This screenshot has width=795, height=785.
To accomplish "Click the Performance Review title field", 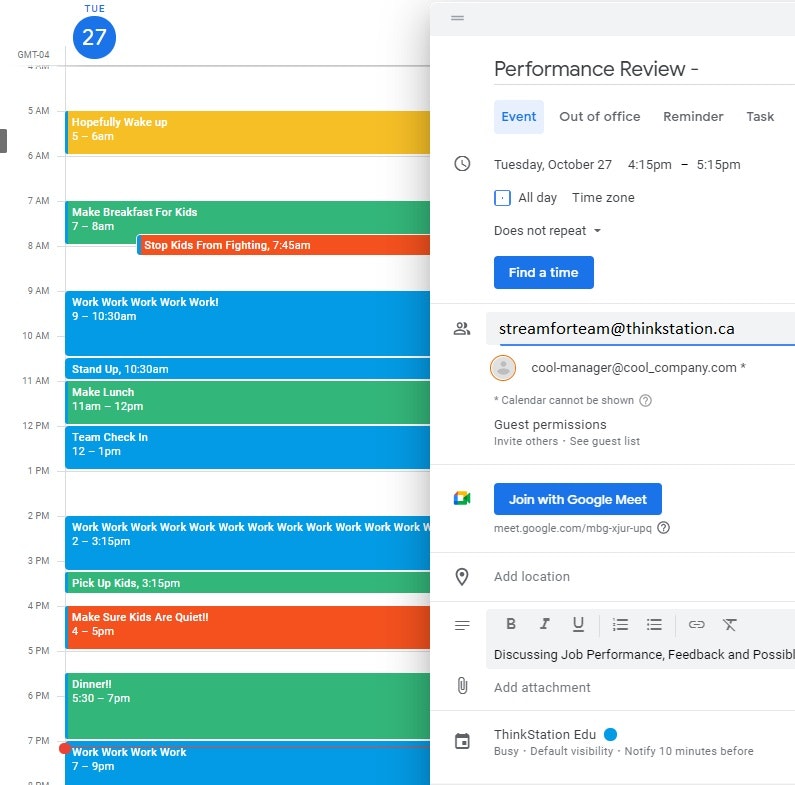I will click(x=644, y=69).
